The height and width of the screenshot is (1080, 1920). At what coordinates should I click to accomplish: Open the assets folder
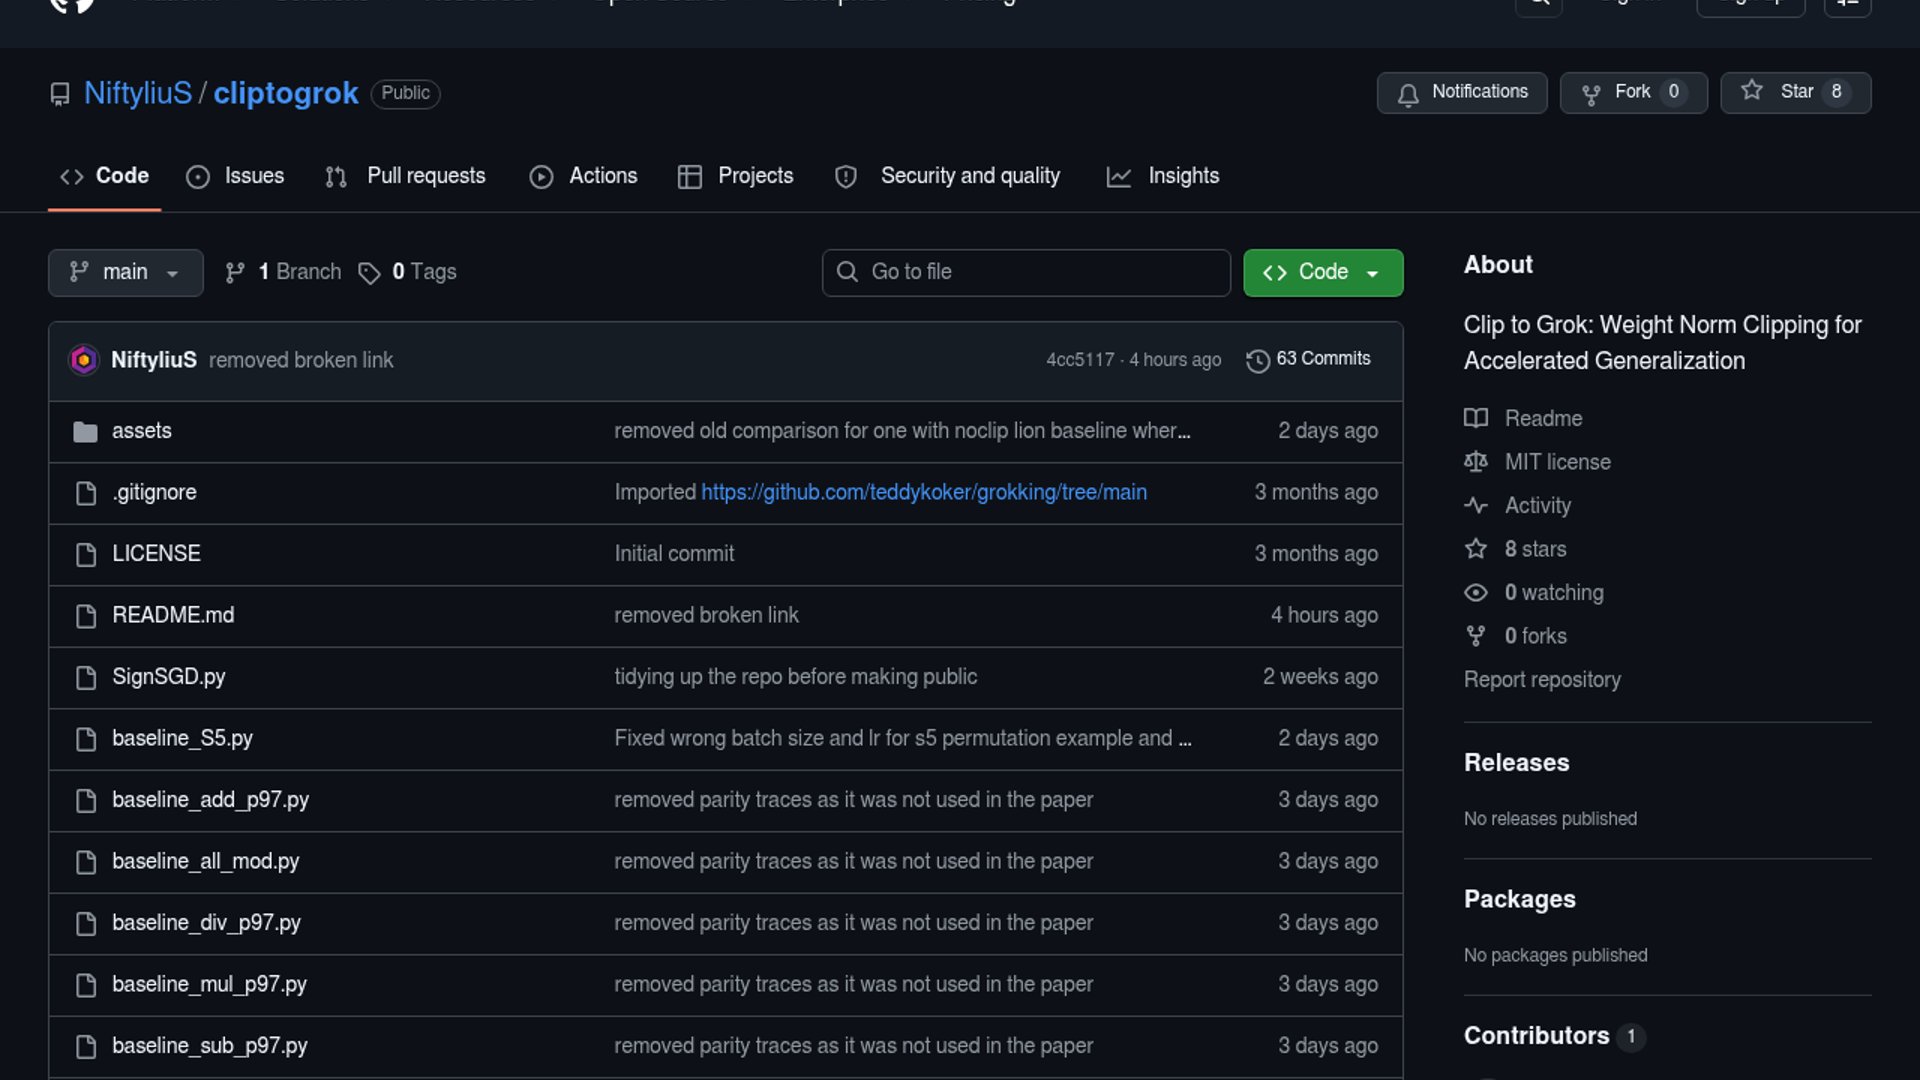[141, 431]
